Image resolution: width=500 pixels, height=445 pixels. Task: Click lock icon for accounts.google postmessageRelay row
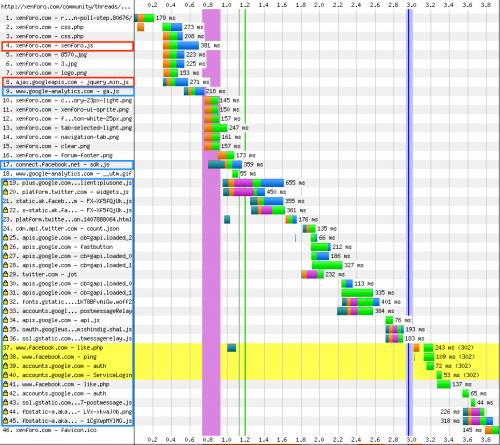tap(5, 311)
